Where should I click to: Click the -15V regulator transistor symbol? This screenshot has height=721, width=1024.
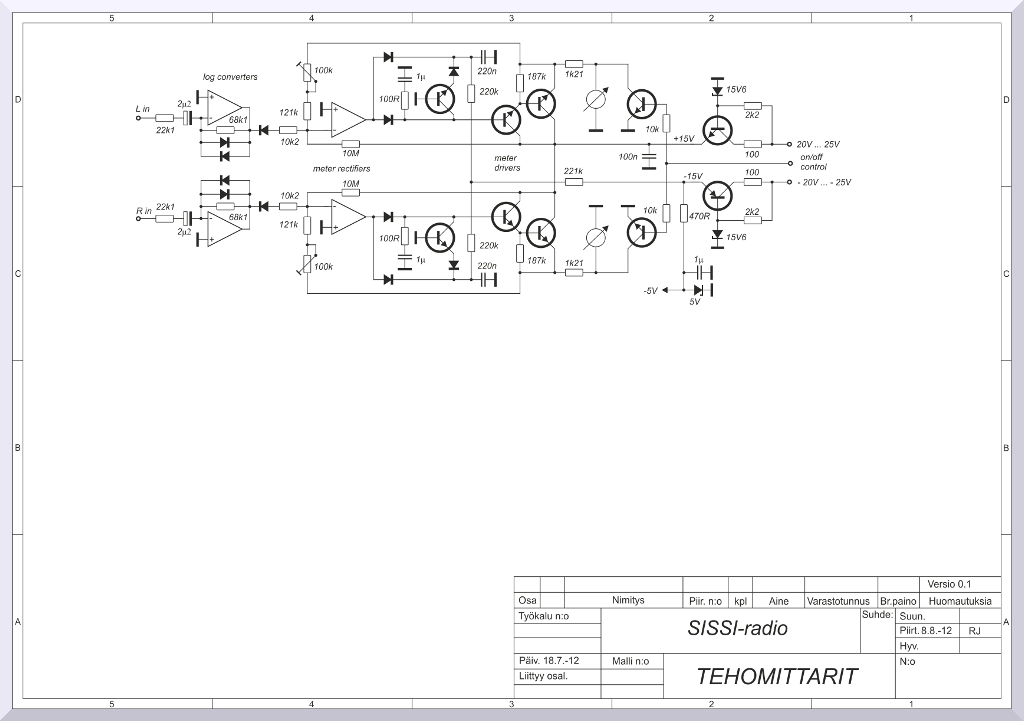(x=717, y=195)
